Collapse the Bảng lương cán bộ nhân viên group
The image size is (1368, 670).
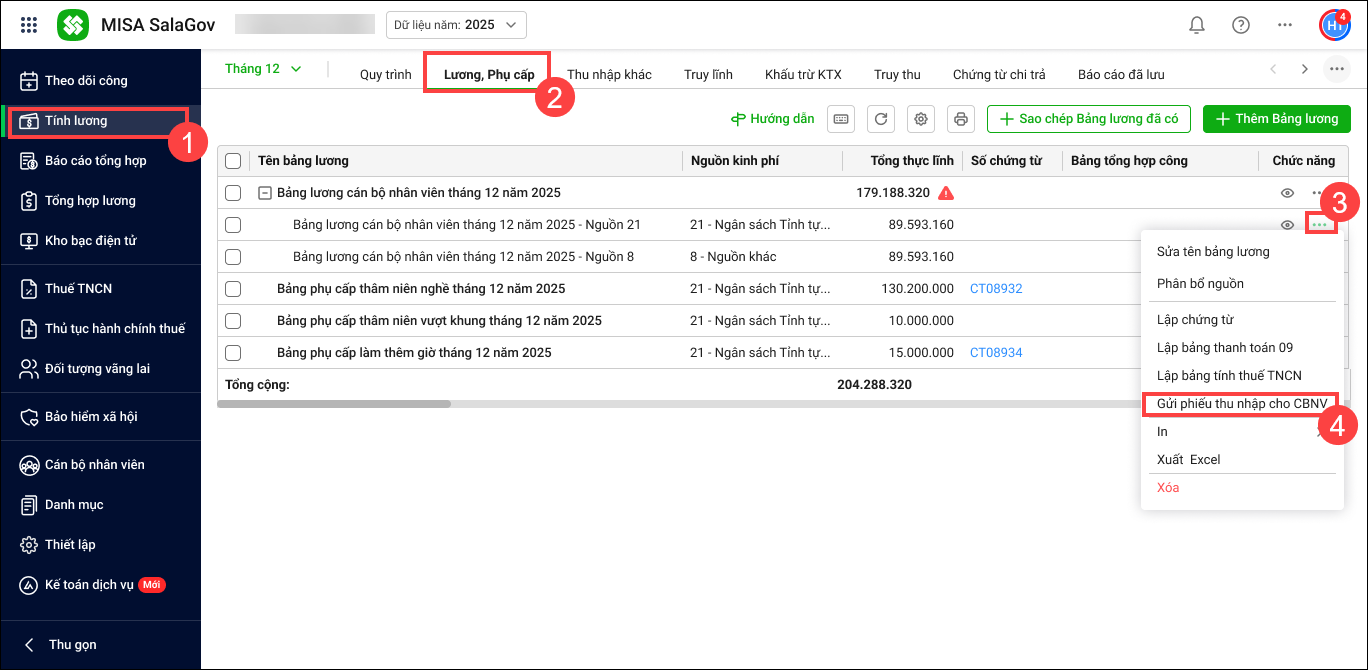click(x=265, y=193)
